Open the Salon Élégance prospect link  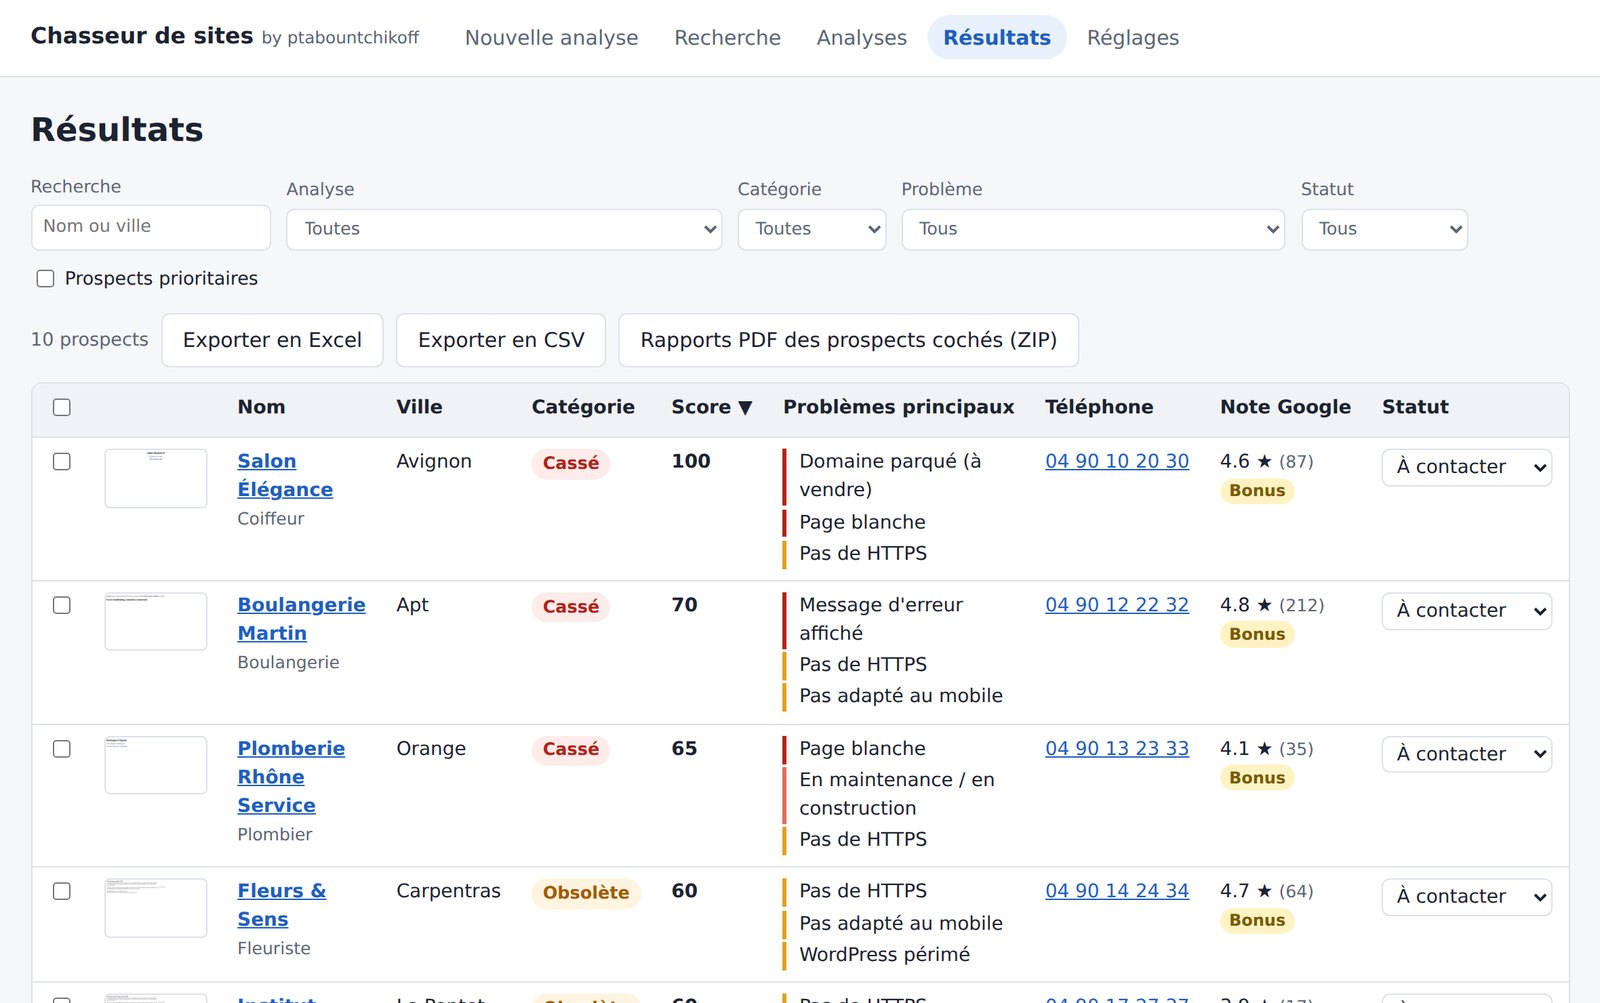pyautogui.click(x=285, y=475)
